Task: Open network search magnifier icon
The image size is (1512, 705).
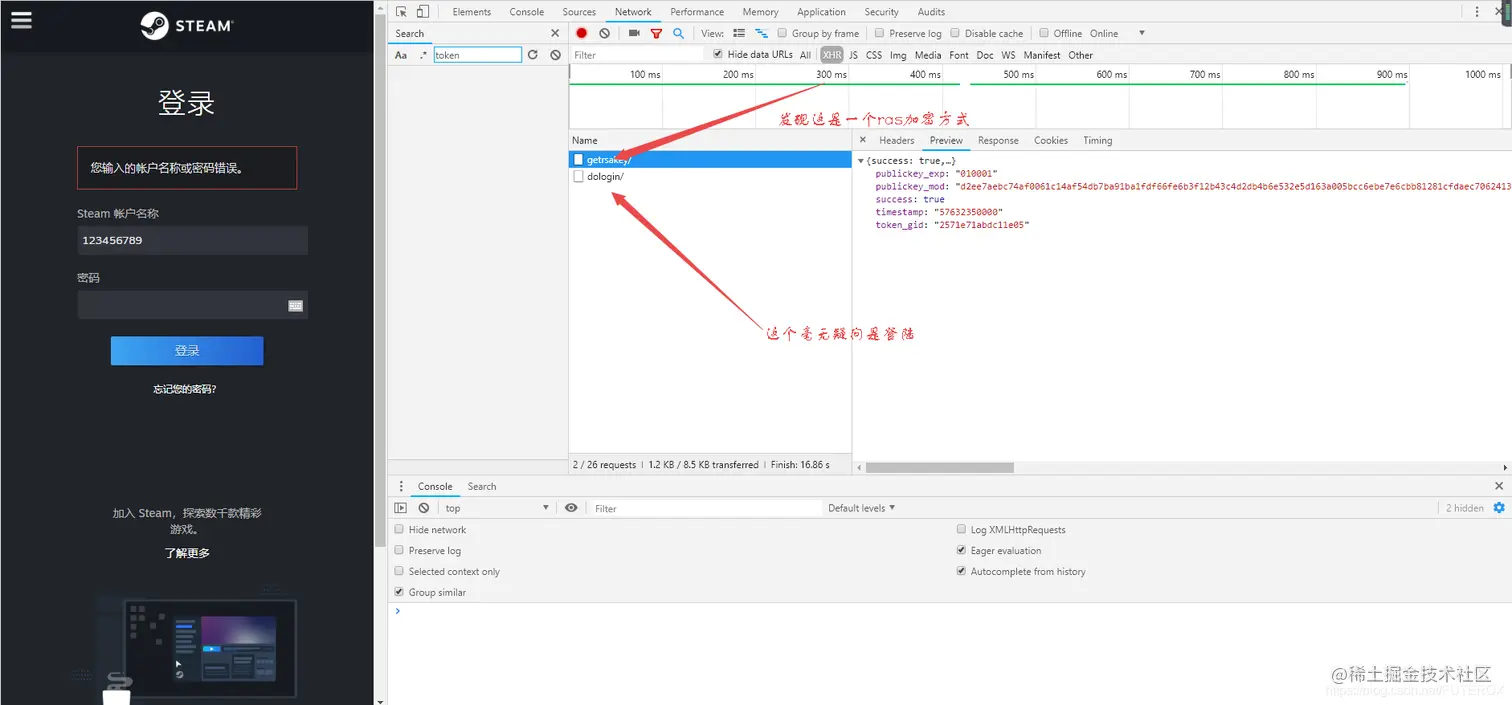Action: (x=678, y=33)
